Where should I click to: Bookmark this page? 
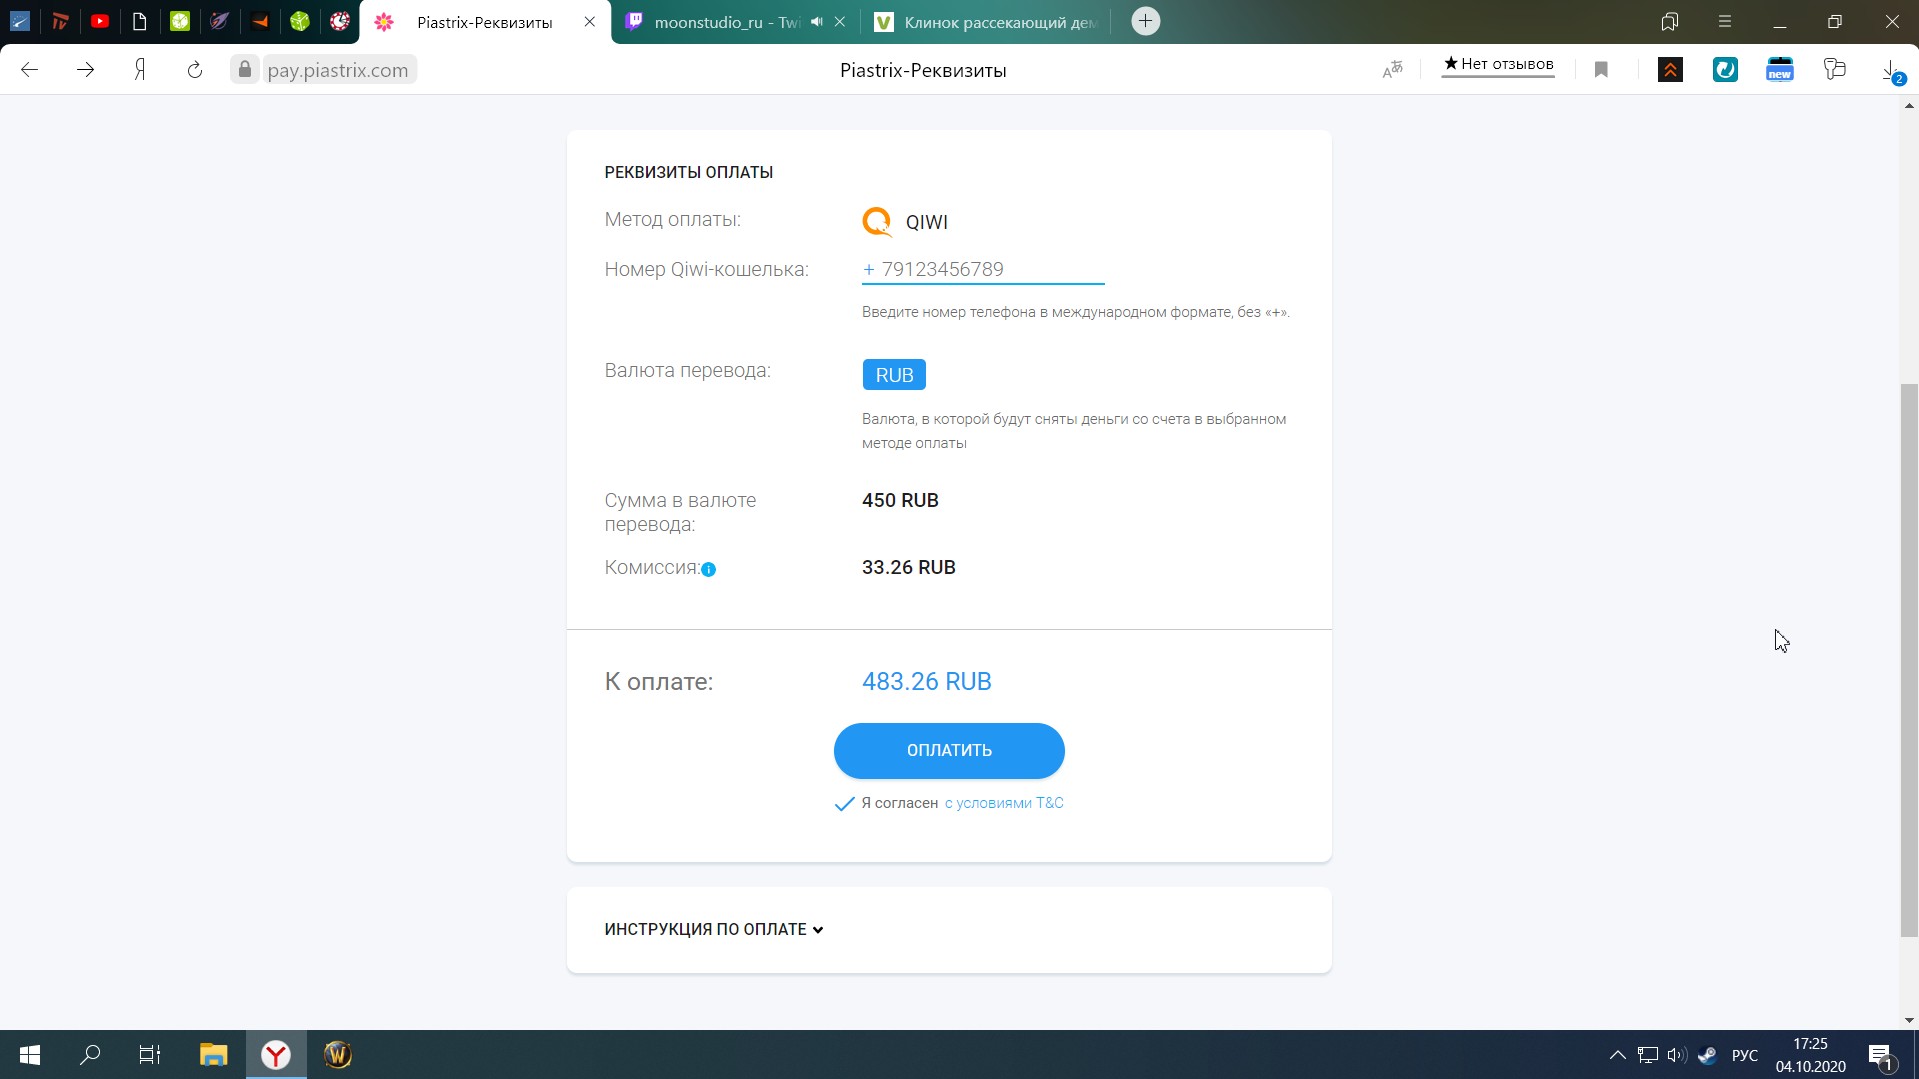pyautogui.click(x=1601, y=70)
